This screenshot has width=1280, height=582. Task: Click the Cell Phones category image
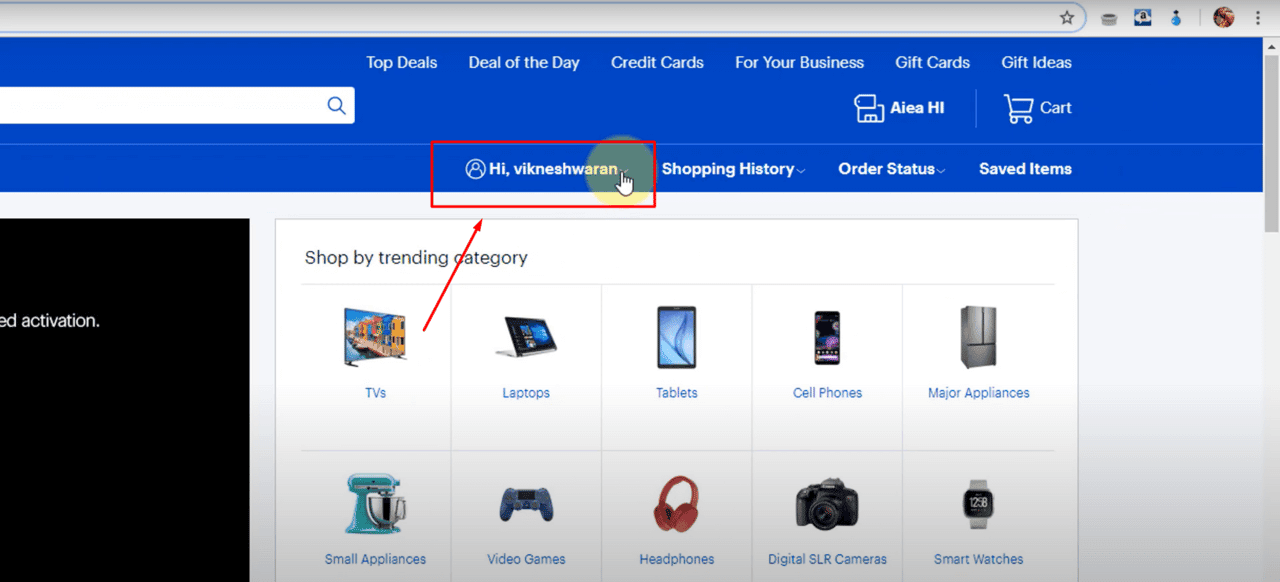point(827,337)
